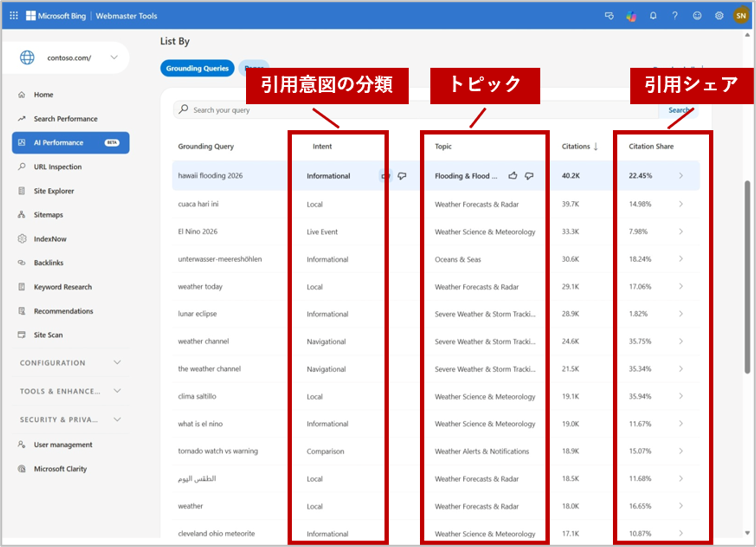This screenshot has height=547, width=756.
Task: Open the feedback chat icon in header
Action: (x=609, y=16)
